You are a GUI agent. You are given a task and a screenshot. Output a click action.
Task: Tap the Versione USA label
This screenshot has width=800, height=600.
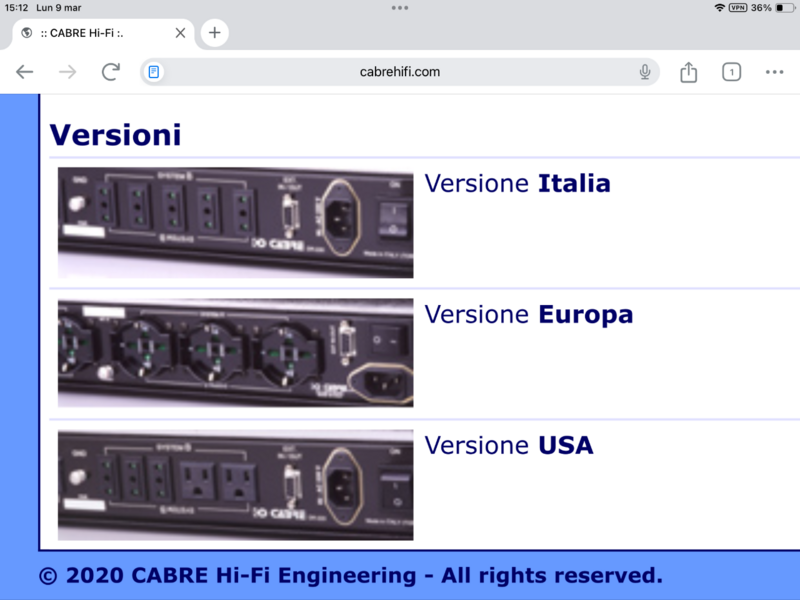[x=509, y=445]
